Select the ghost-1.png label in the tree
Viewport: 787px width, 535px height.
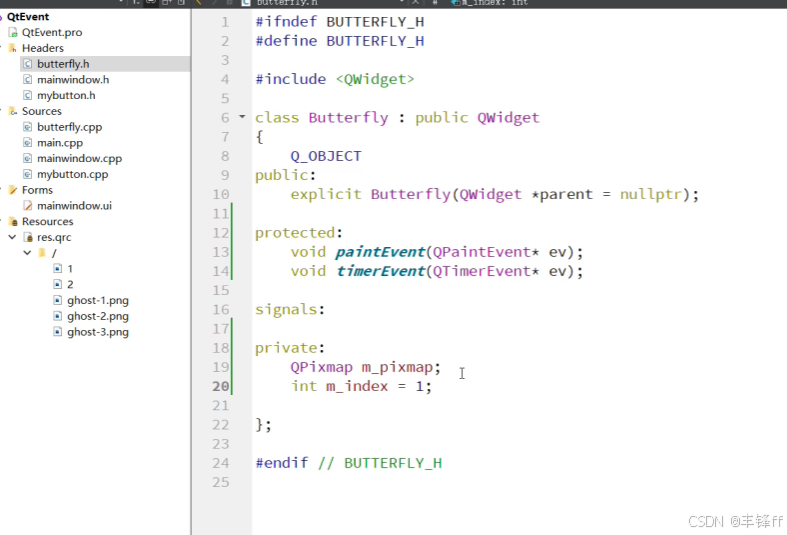98,301
